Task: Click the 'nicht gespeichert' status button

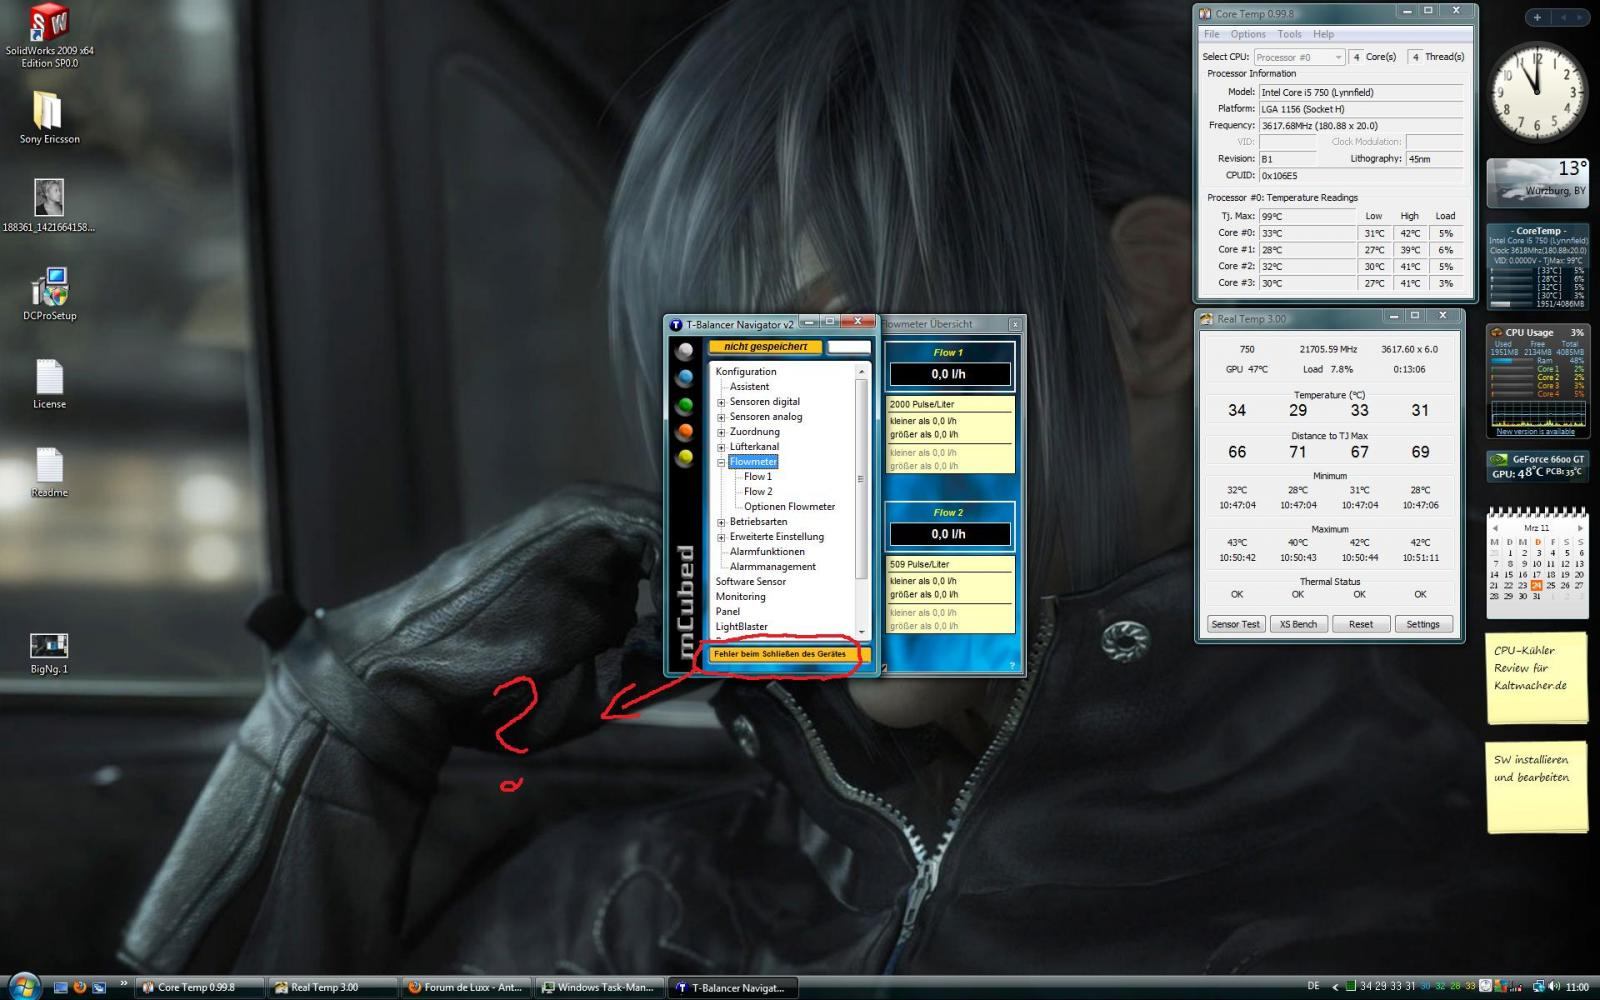Action: [765, 347]
